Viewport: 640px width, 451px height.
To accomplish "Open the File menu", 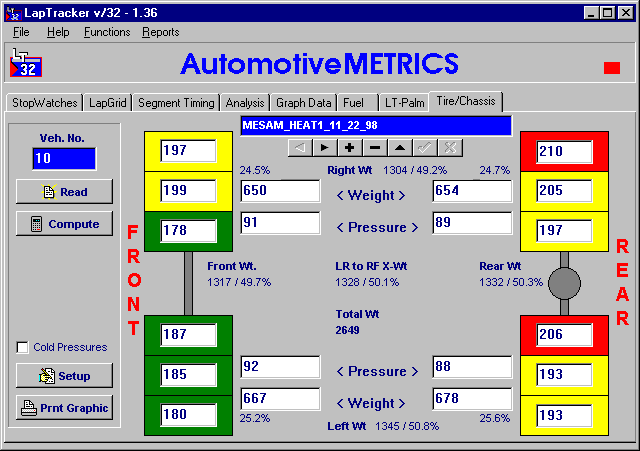I will (x=21, y=32).
